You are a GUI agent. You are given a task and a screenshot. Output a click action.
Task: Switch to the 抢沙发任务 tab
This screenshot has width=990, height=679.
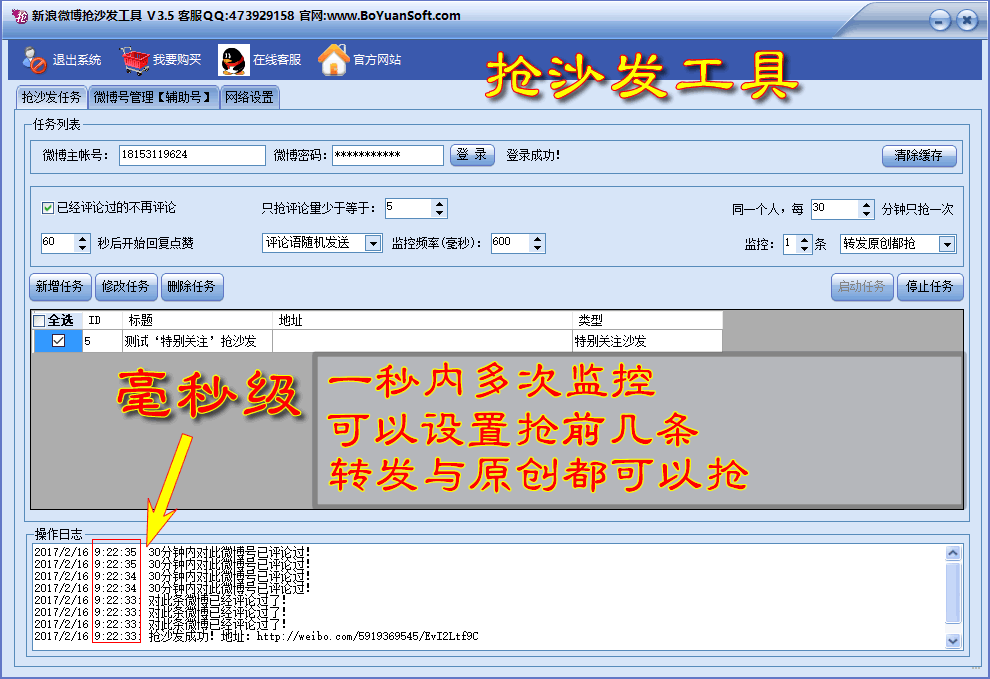(51, 97)
